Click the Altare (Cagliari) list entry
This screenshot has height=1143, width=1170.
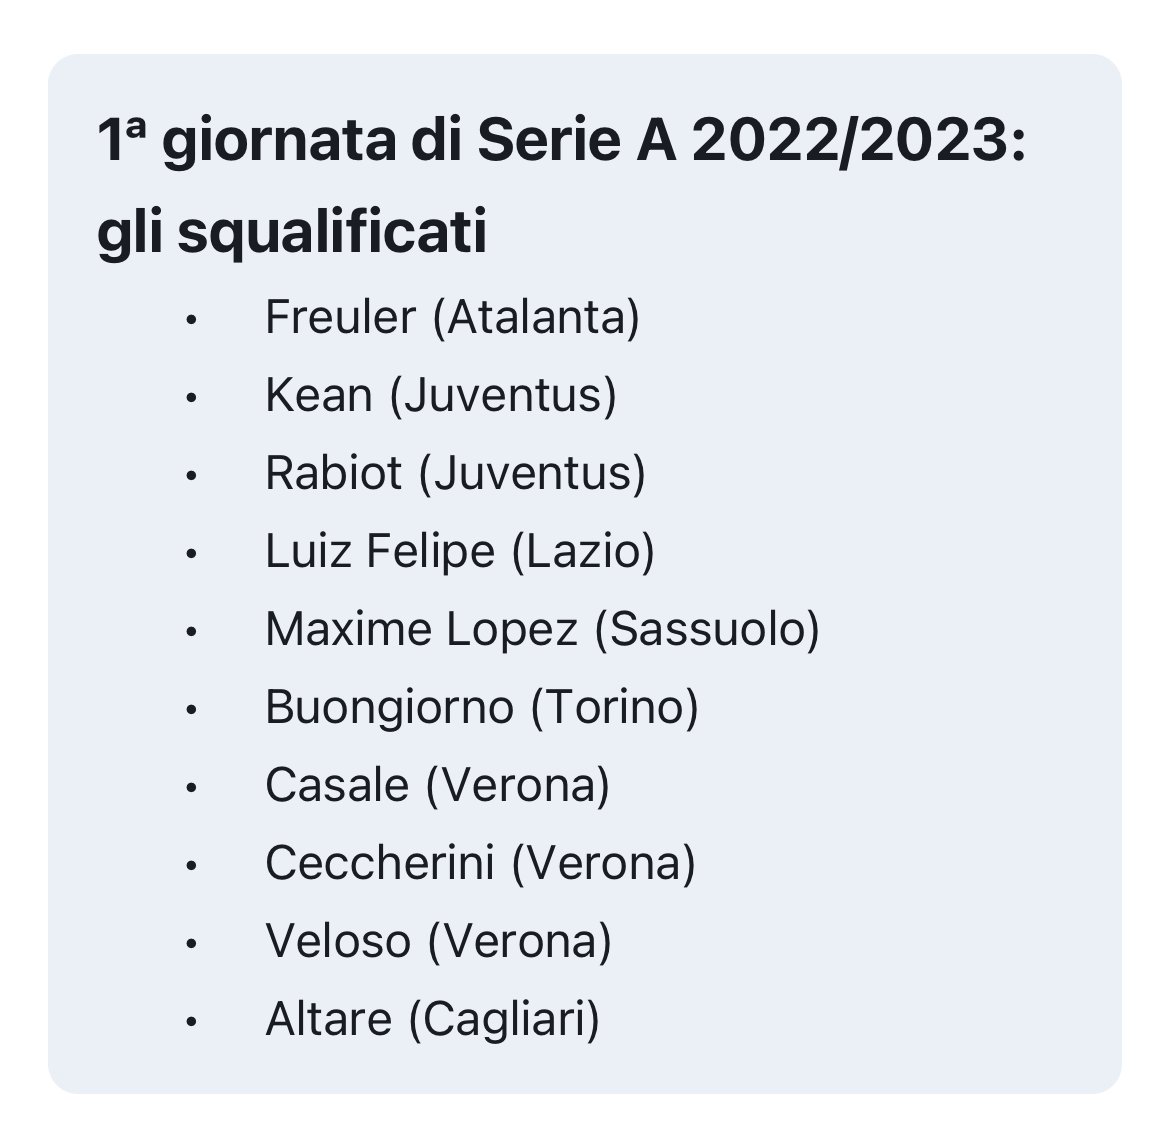point(433,1019)
